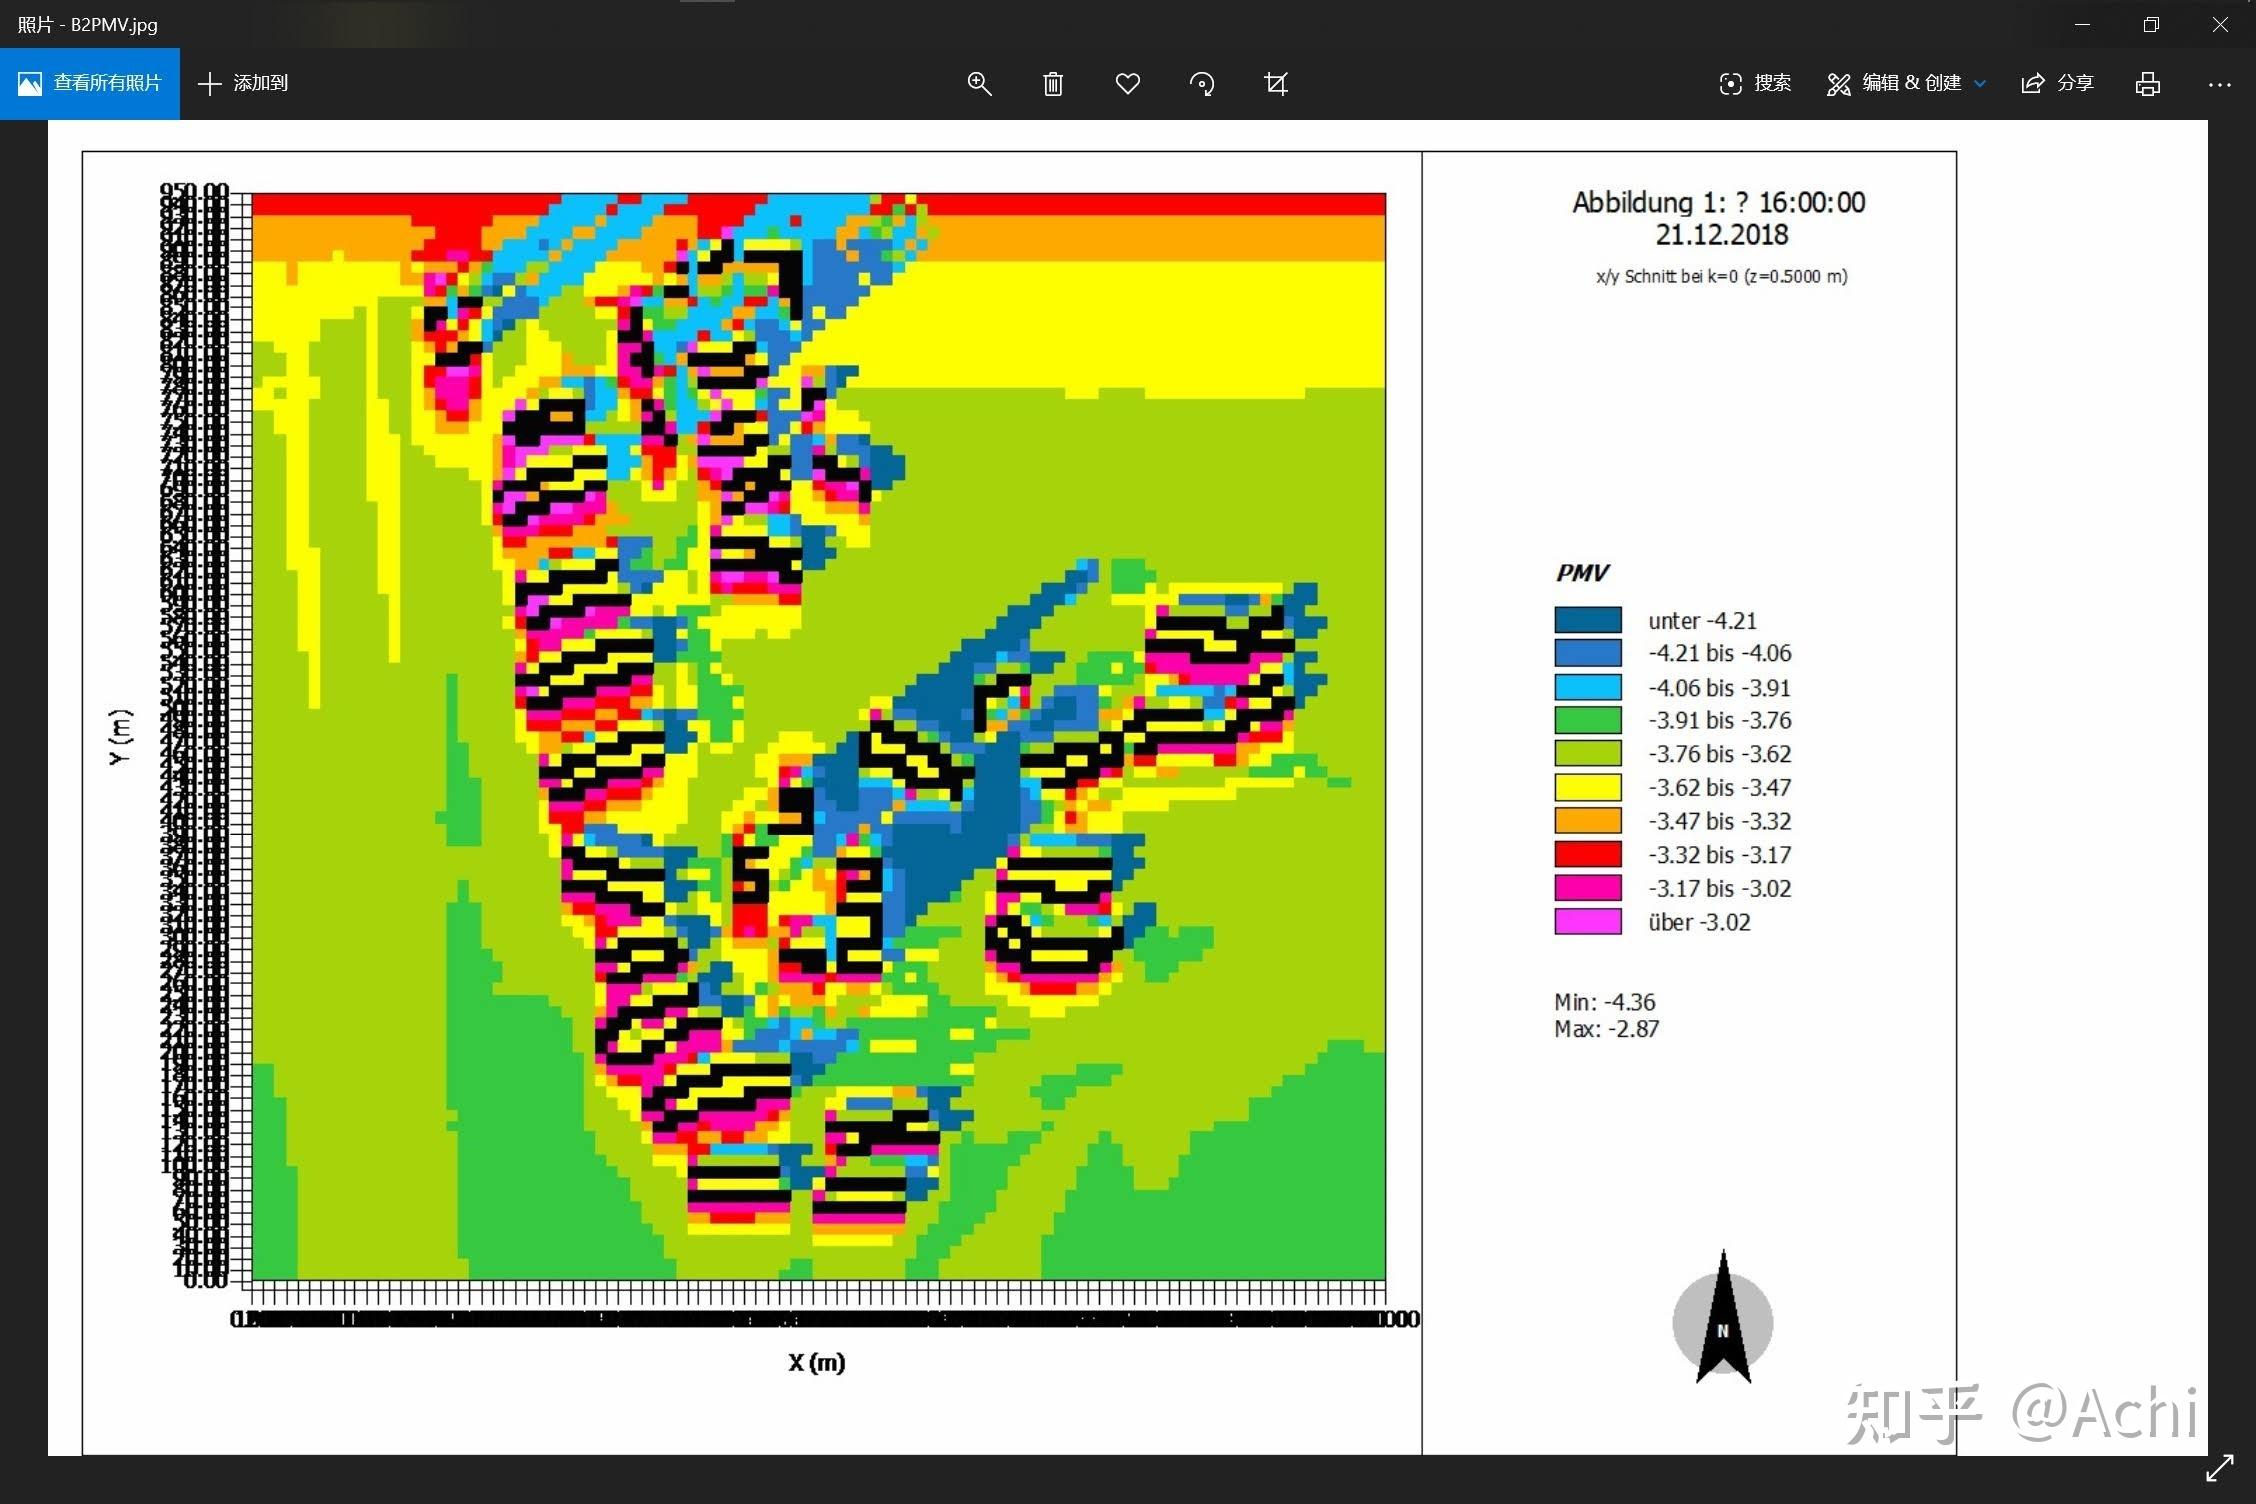Click the zoom magnifier icon

979,84
